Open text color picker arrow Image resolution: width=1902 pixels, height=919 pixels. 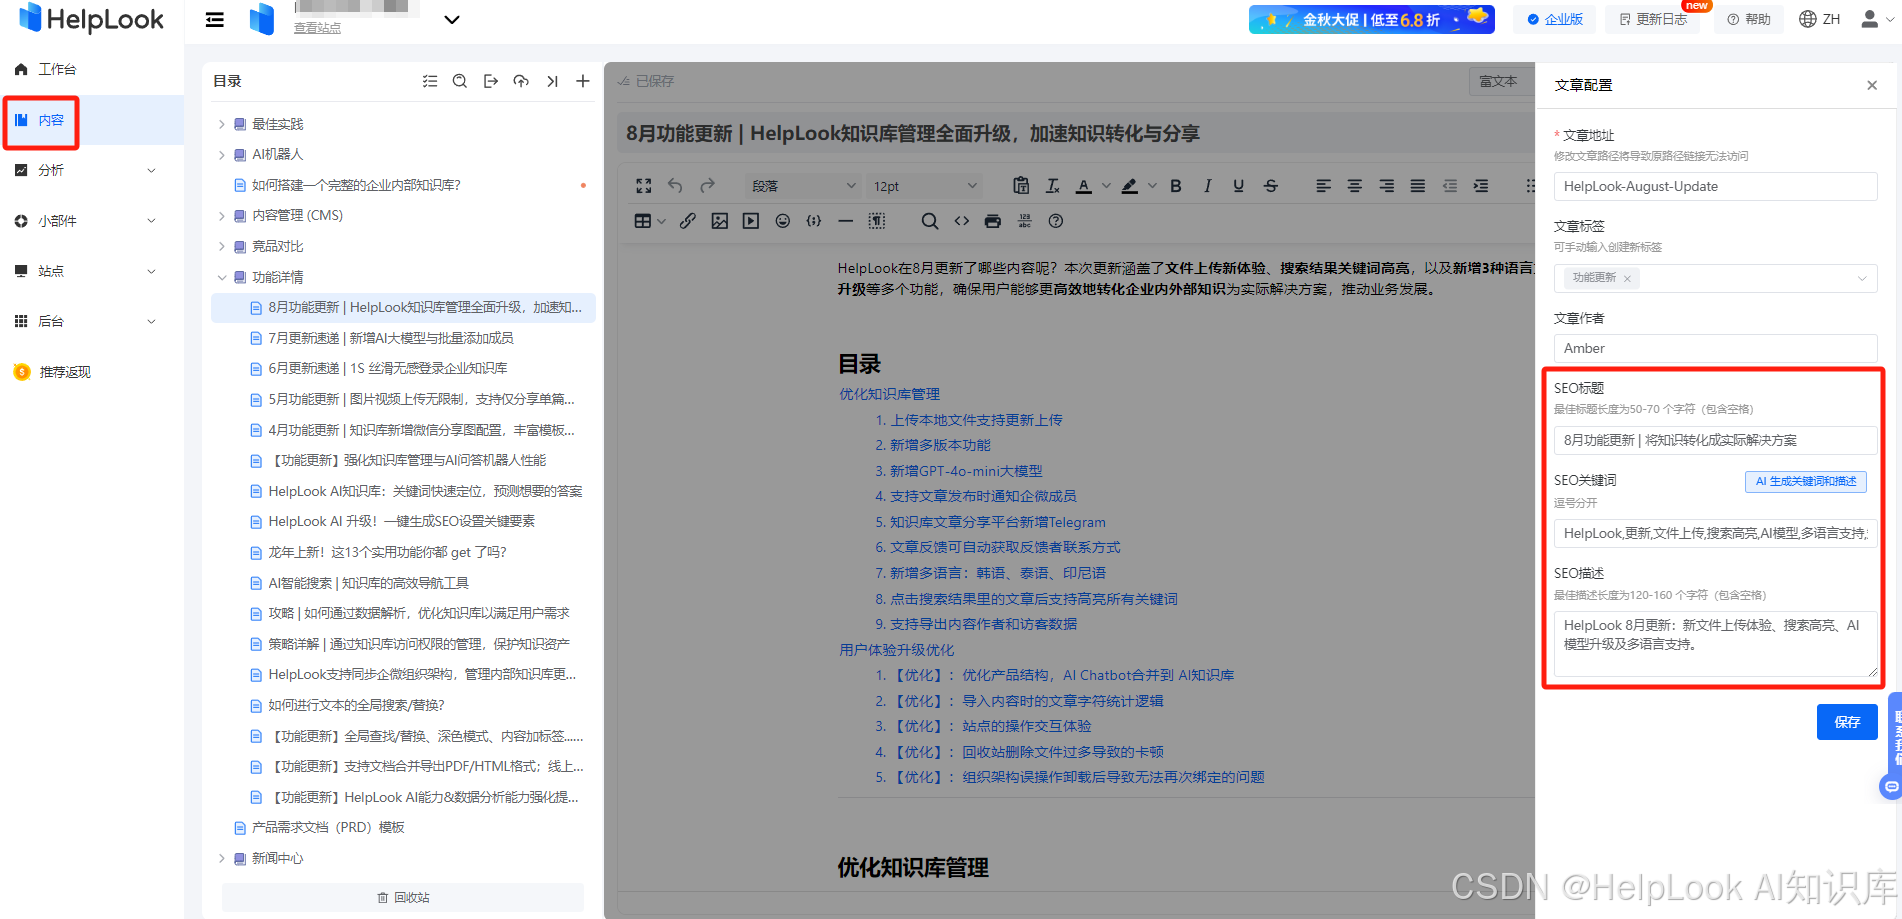[x=1106, y=186]
